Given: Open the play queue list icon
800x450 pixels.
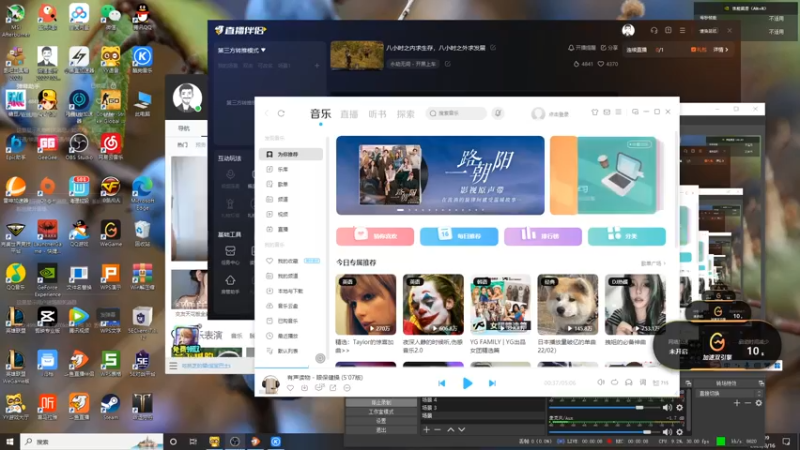Looking at the screenshot, I should 660,383.
